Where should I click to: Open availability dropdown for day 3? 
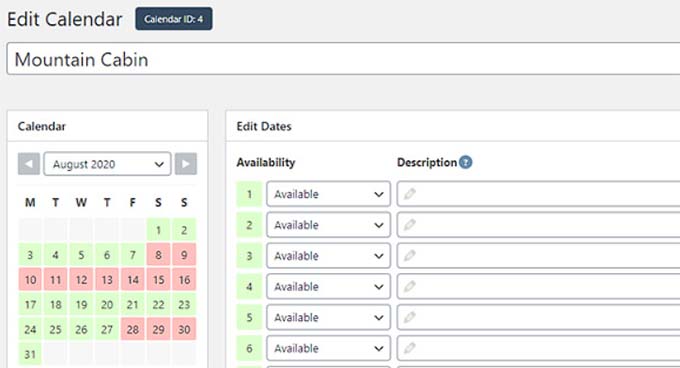tap(328, 255)
